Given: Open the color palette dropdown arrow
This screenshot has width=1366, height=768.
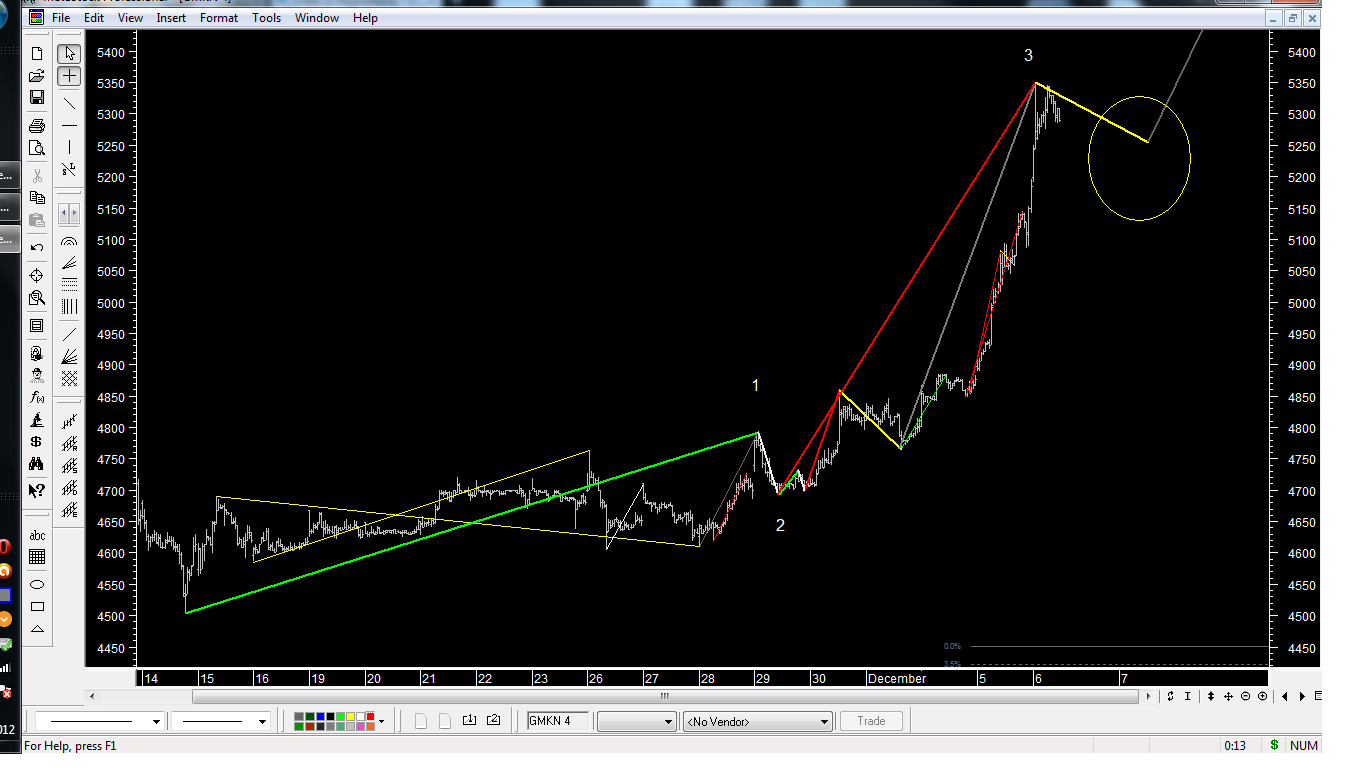Looking at the screenshot, I should click(x=381, y=721).
